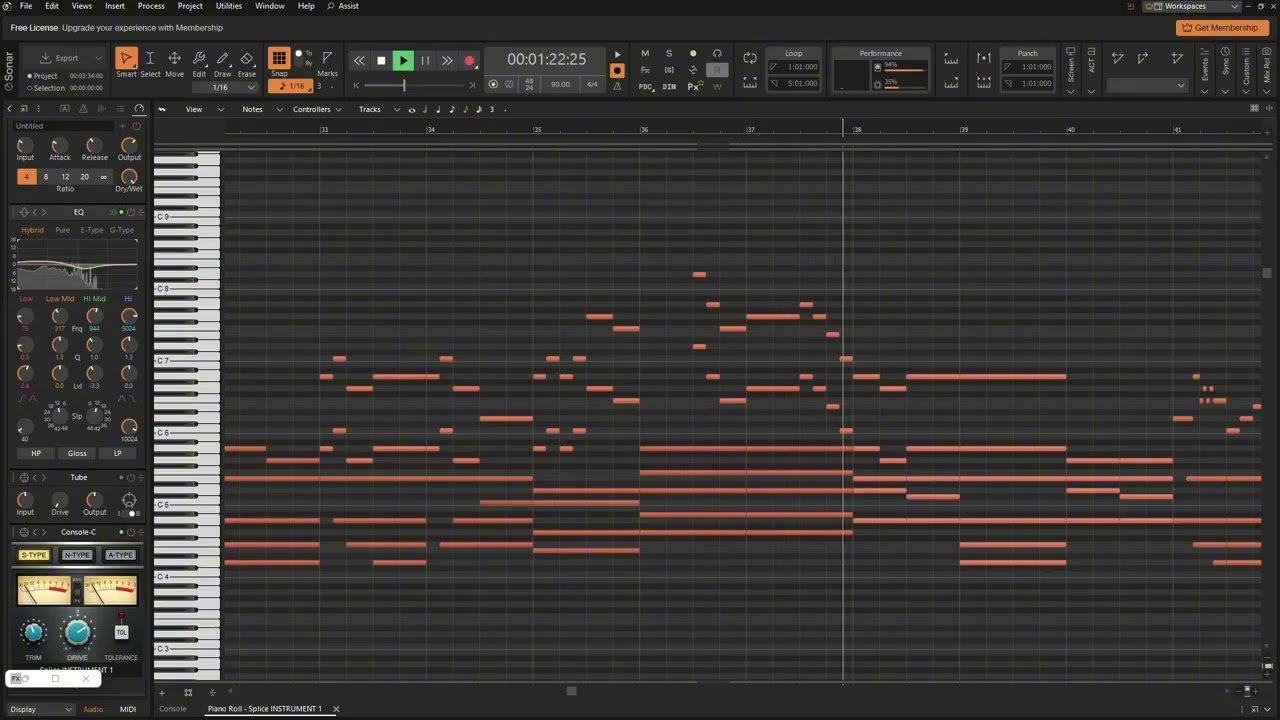Adjust the compressor Attack knob
The width and height of the screenshot is (1280, 720).
point(60,145)
